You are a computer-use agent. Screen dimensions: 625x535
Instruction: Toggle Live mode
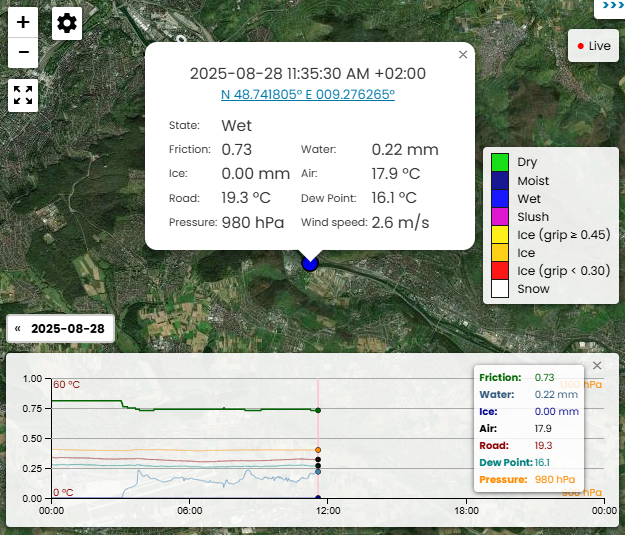click(593, 45)
